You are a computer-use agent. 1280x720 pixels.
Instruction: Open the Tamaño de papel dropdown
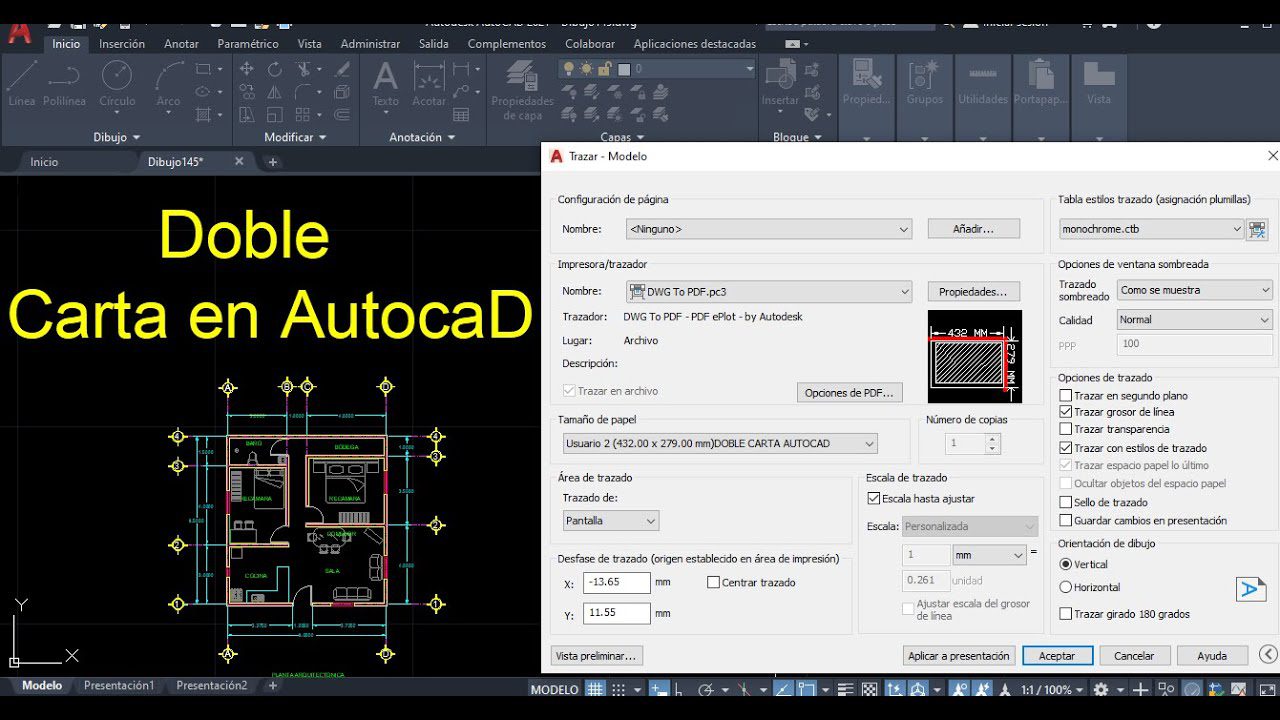pos(868,443)
